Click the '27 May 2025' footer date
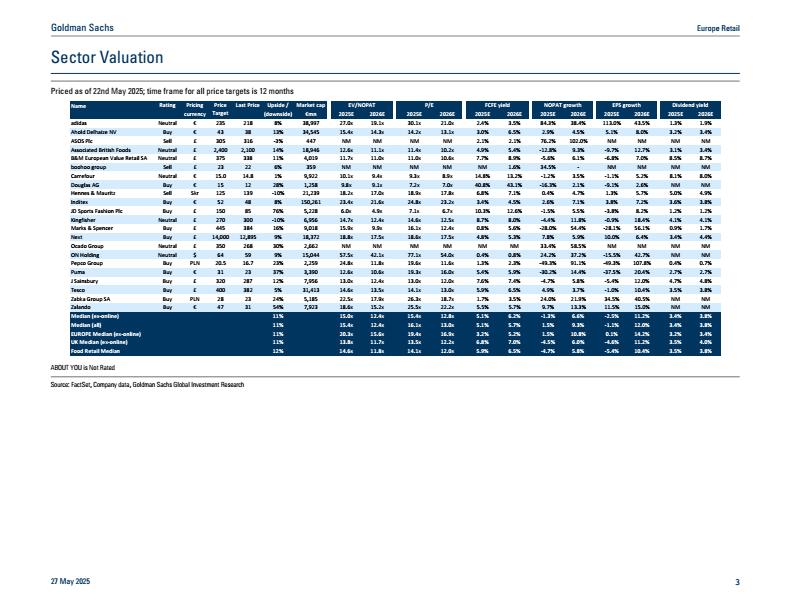 coord(70,581)
